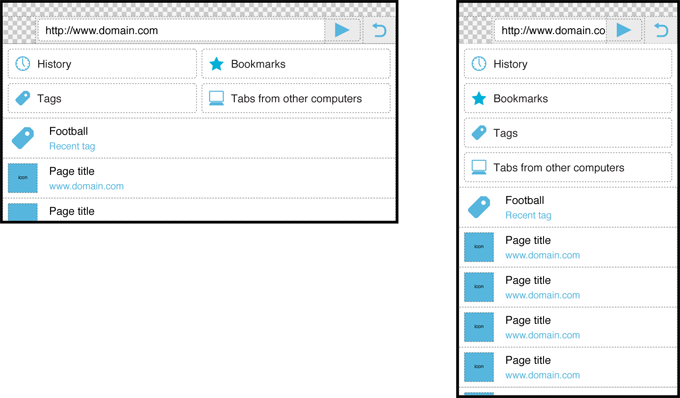Image resolution: width=680 pixels, height=398 pixels.
Task: Open History in the tall portrait mockup
Action: [x=568, y=64]
